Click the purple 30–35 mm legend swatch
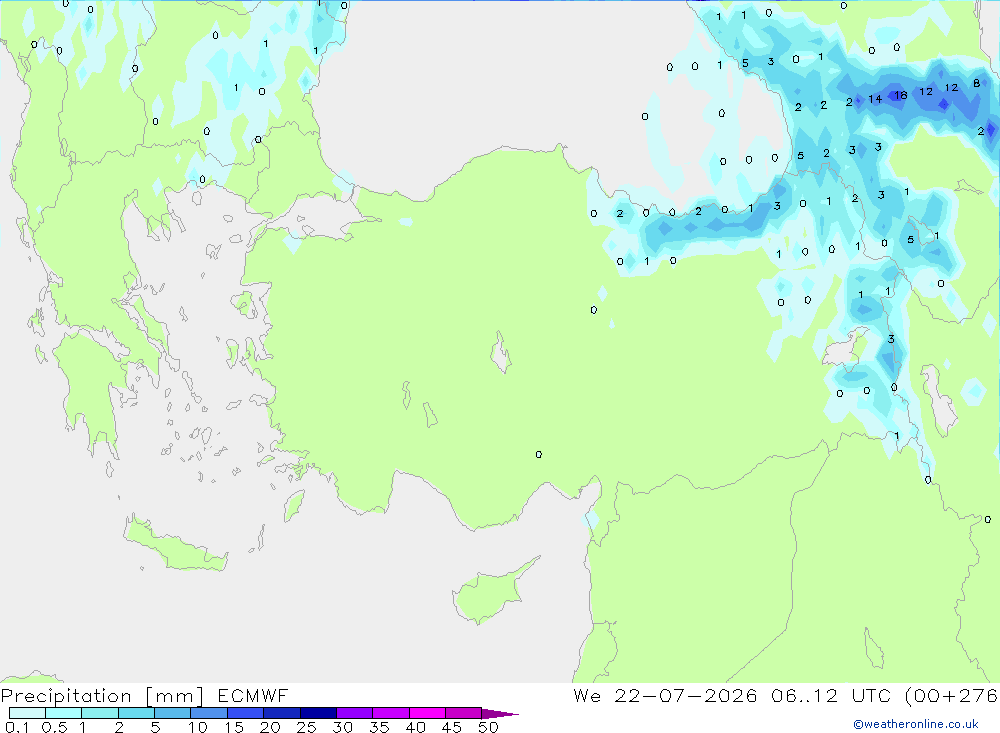 [x=355, y=713]
